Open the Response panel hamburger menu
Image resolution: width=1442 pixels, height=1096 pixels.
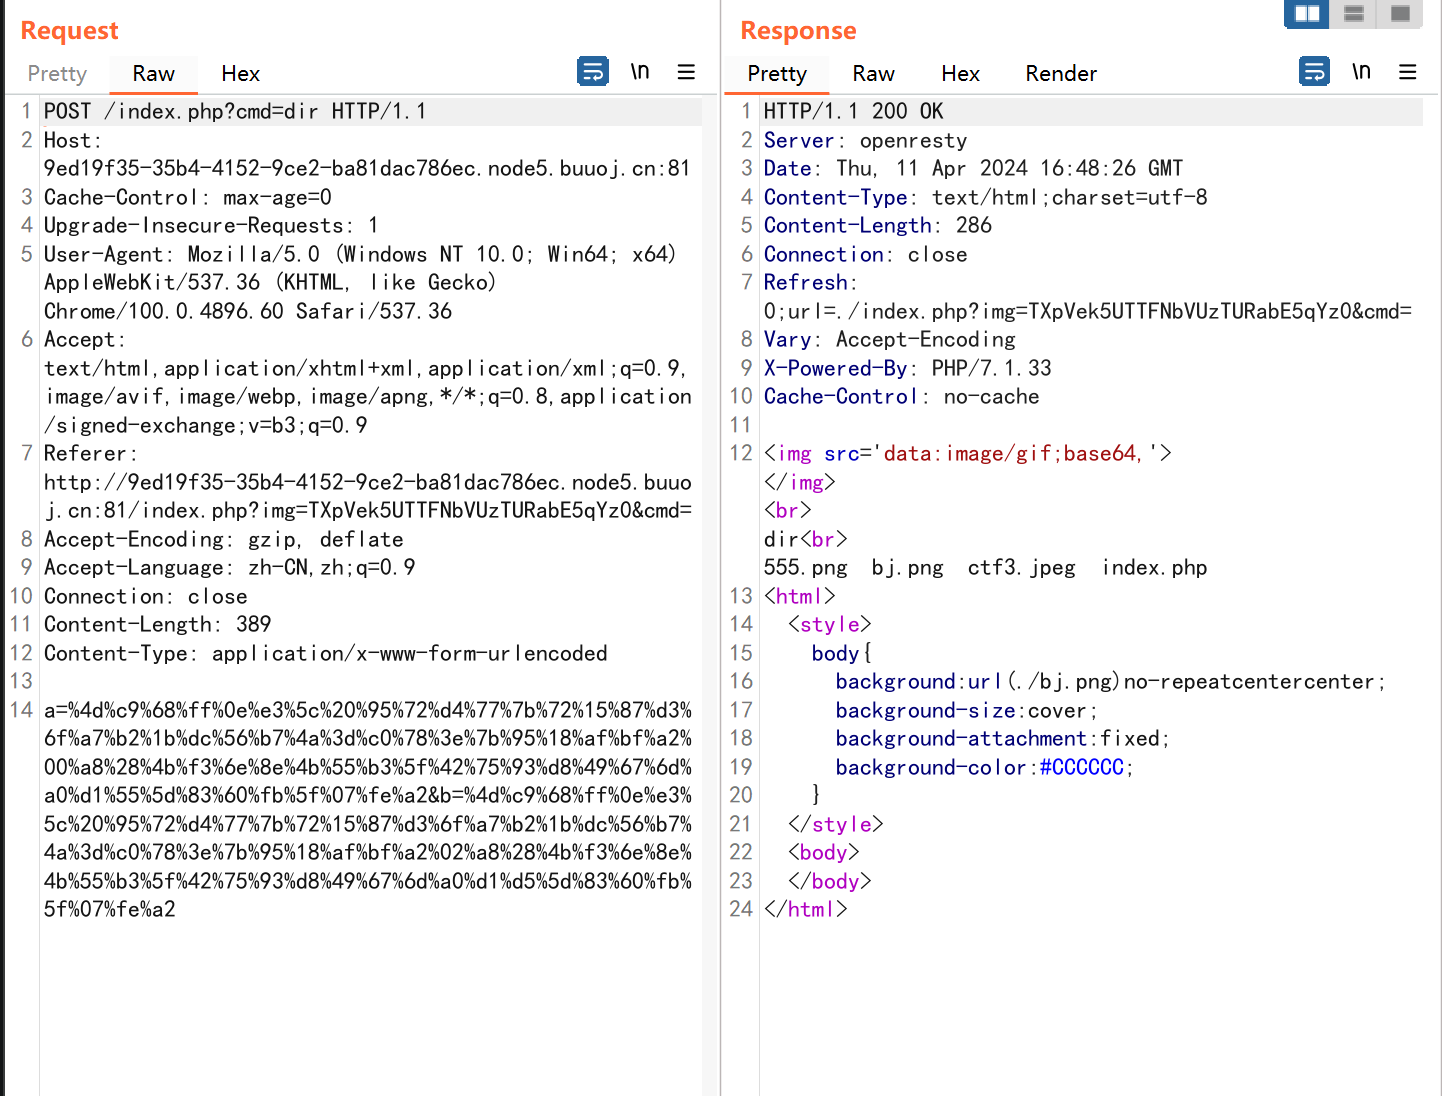[x=1408, y=72]
